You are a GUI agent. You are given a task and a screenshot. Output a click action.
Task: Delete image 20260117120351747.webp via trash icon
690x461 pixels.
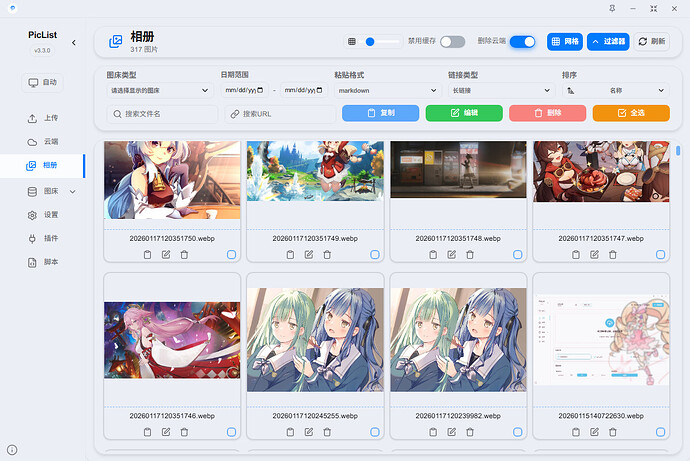[x=613, y=255]
